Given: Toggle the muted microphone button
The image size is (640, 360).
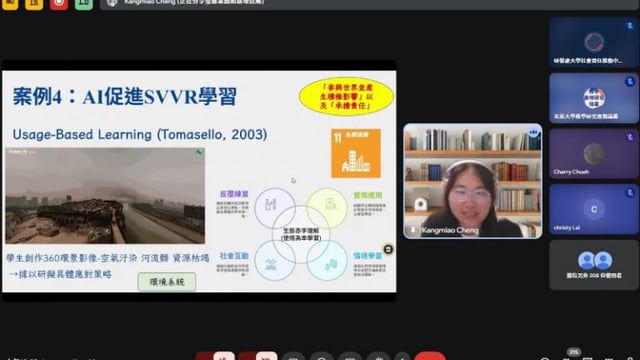Looking at the screenshot, I should point(224,356).
